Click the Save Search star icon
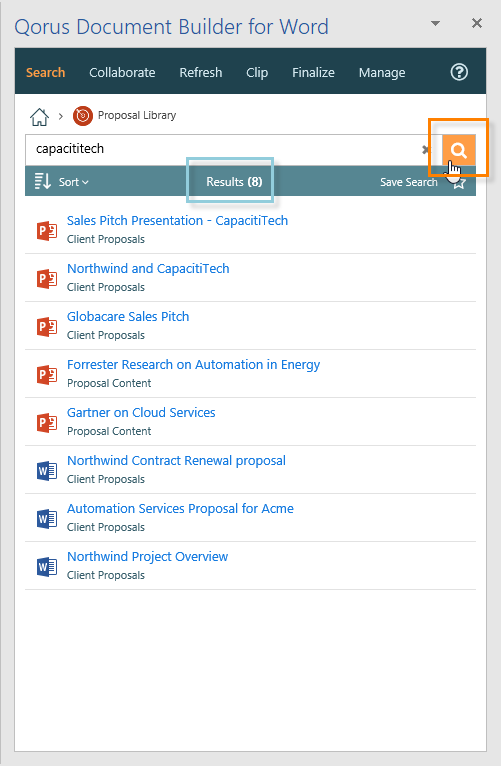Viewport: 501px width, 766px height. tap(458, 183)
